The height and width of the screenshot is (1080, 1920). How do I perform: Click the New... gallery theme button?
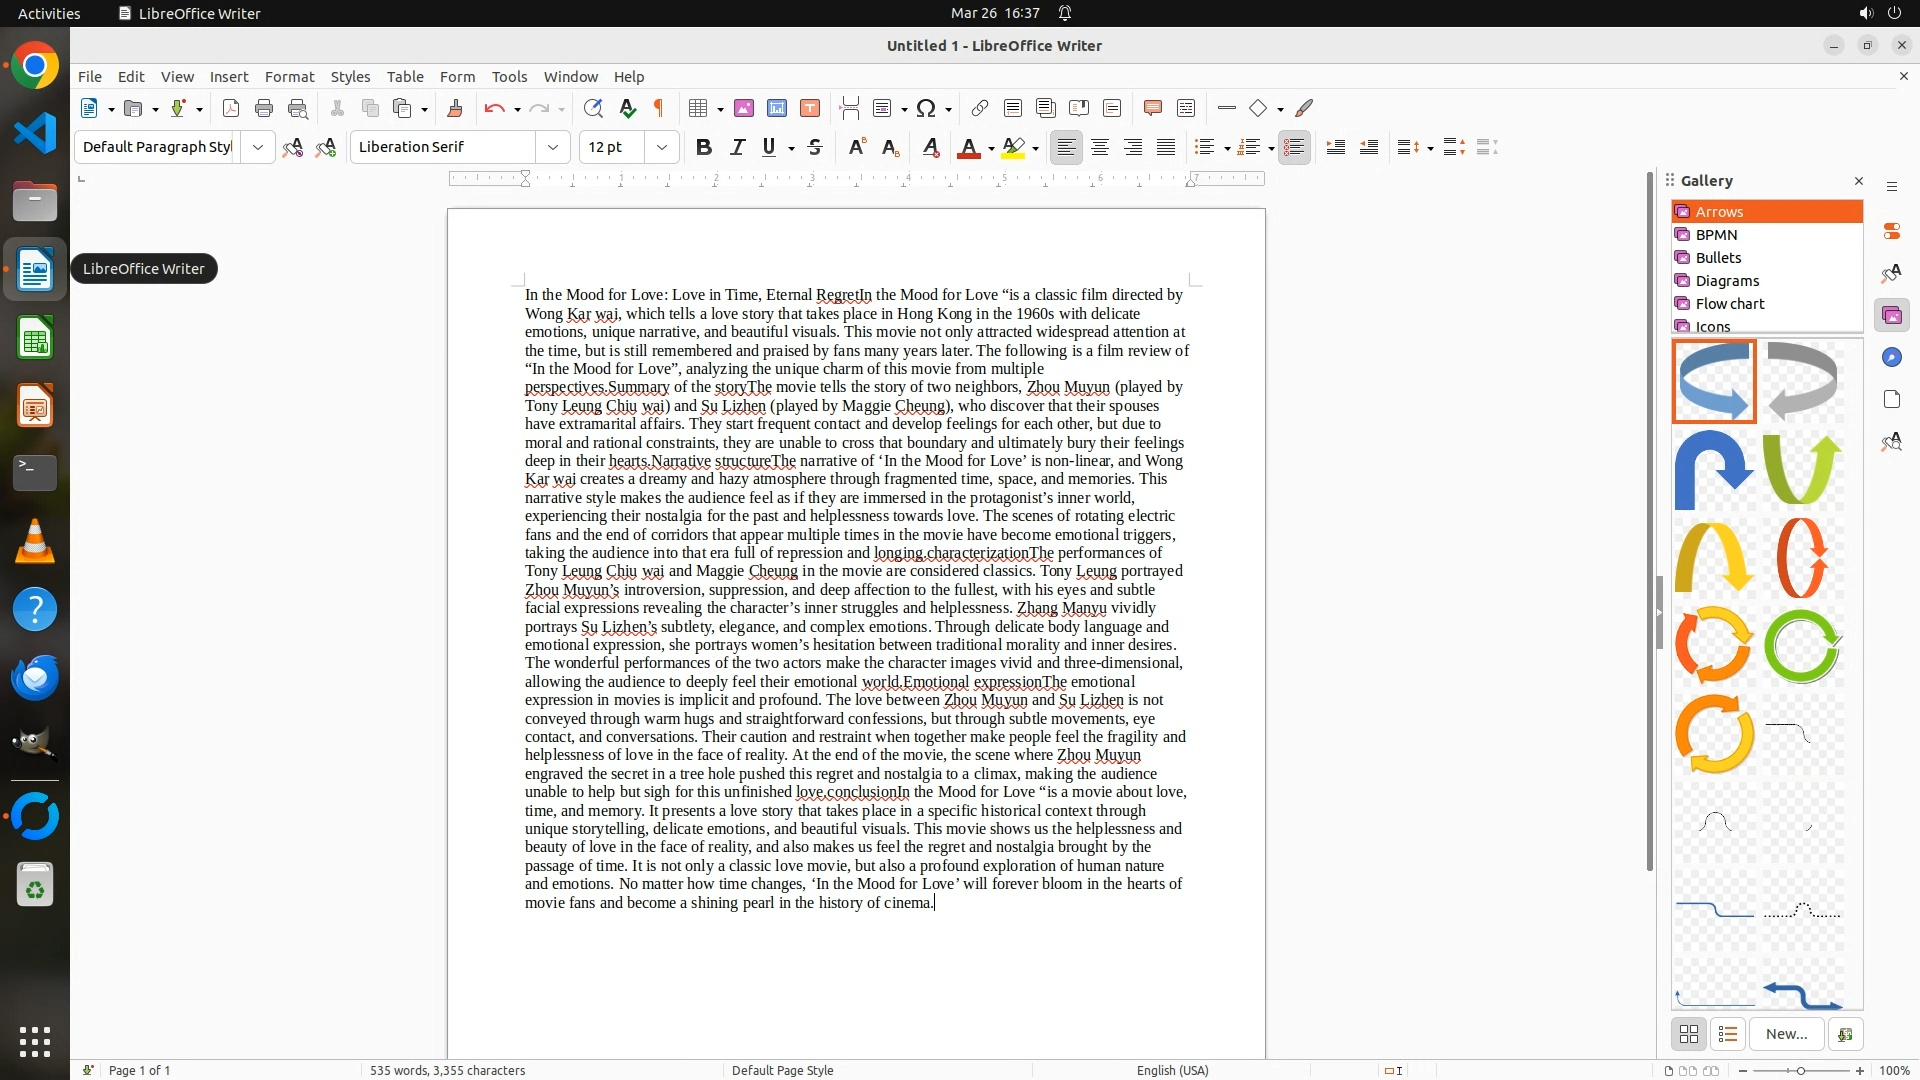pyautogui.click(x=1786, y=1034)
